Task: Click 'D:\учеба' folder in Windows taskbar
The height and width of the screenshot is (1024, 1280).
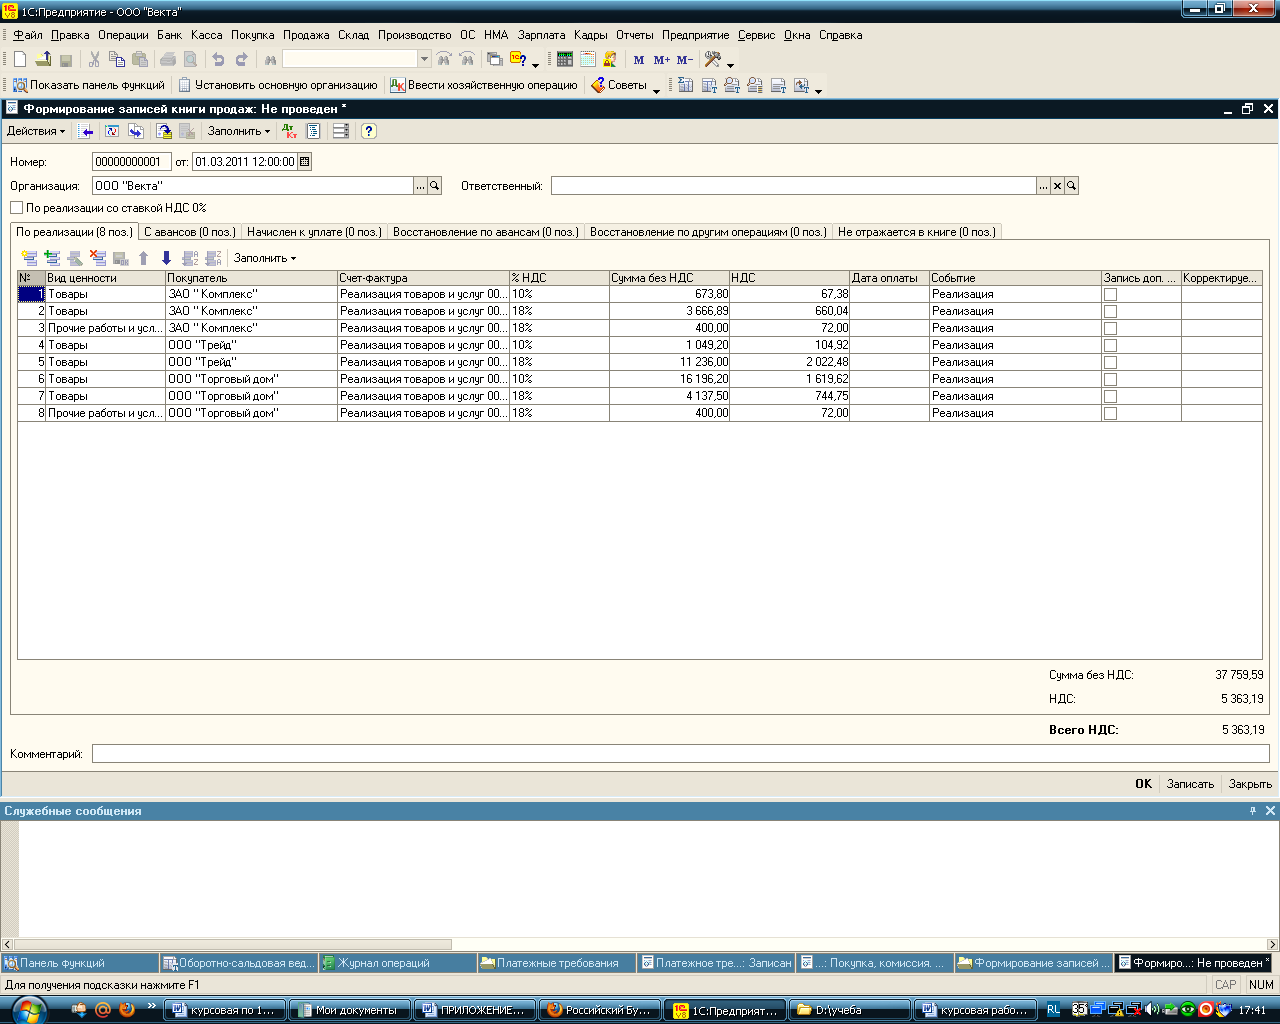Action: pyautogui.click(x=849, y=1010)
